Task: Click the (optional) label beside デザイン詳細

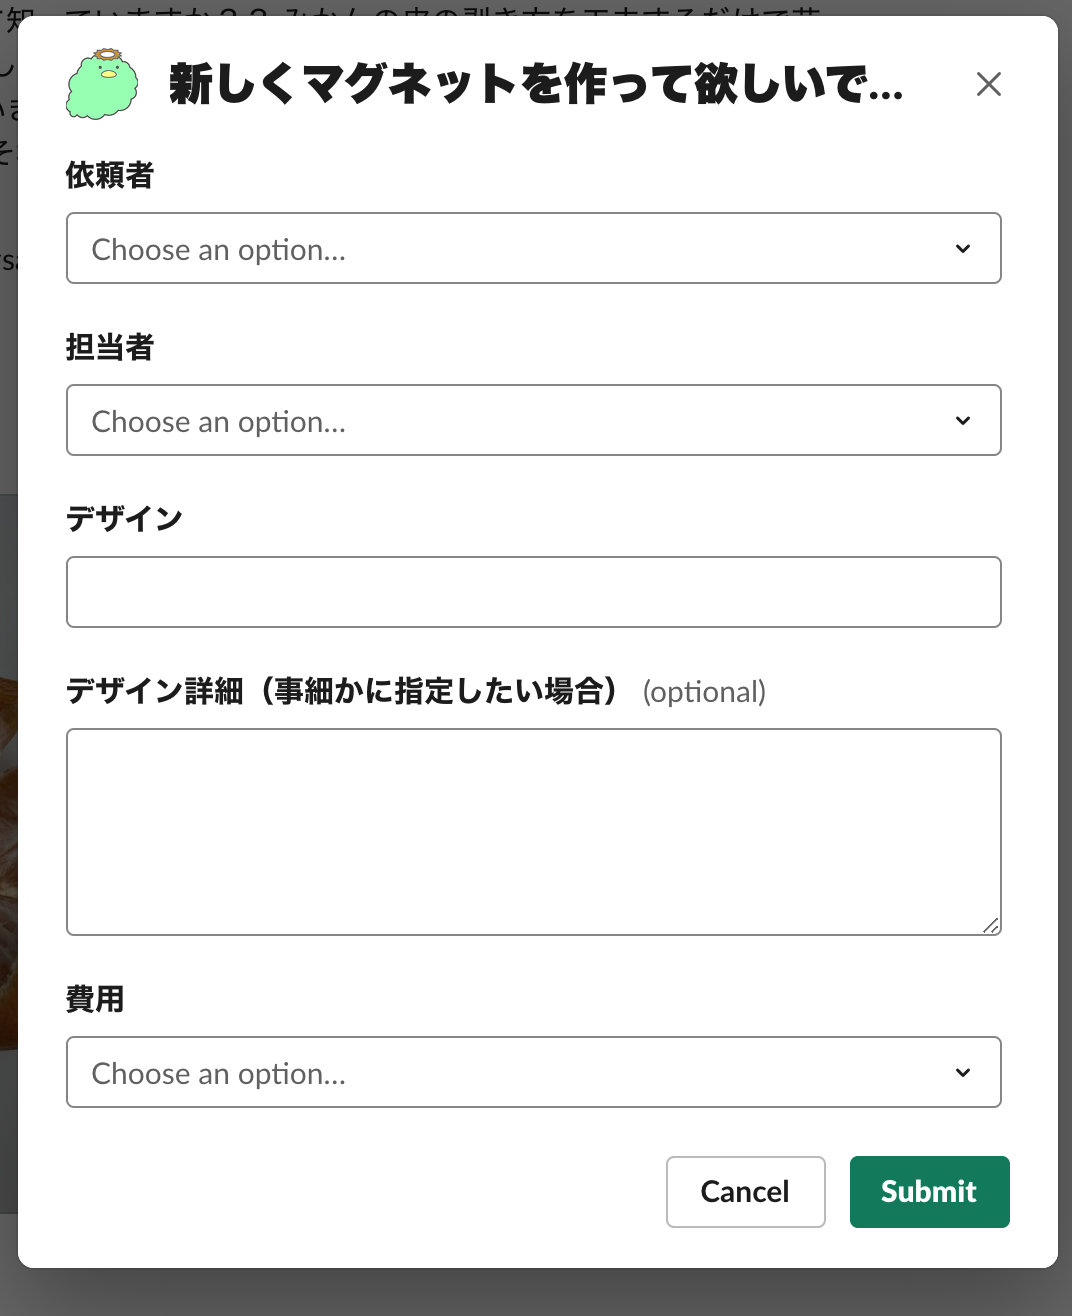Action: click(704, 691)
